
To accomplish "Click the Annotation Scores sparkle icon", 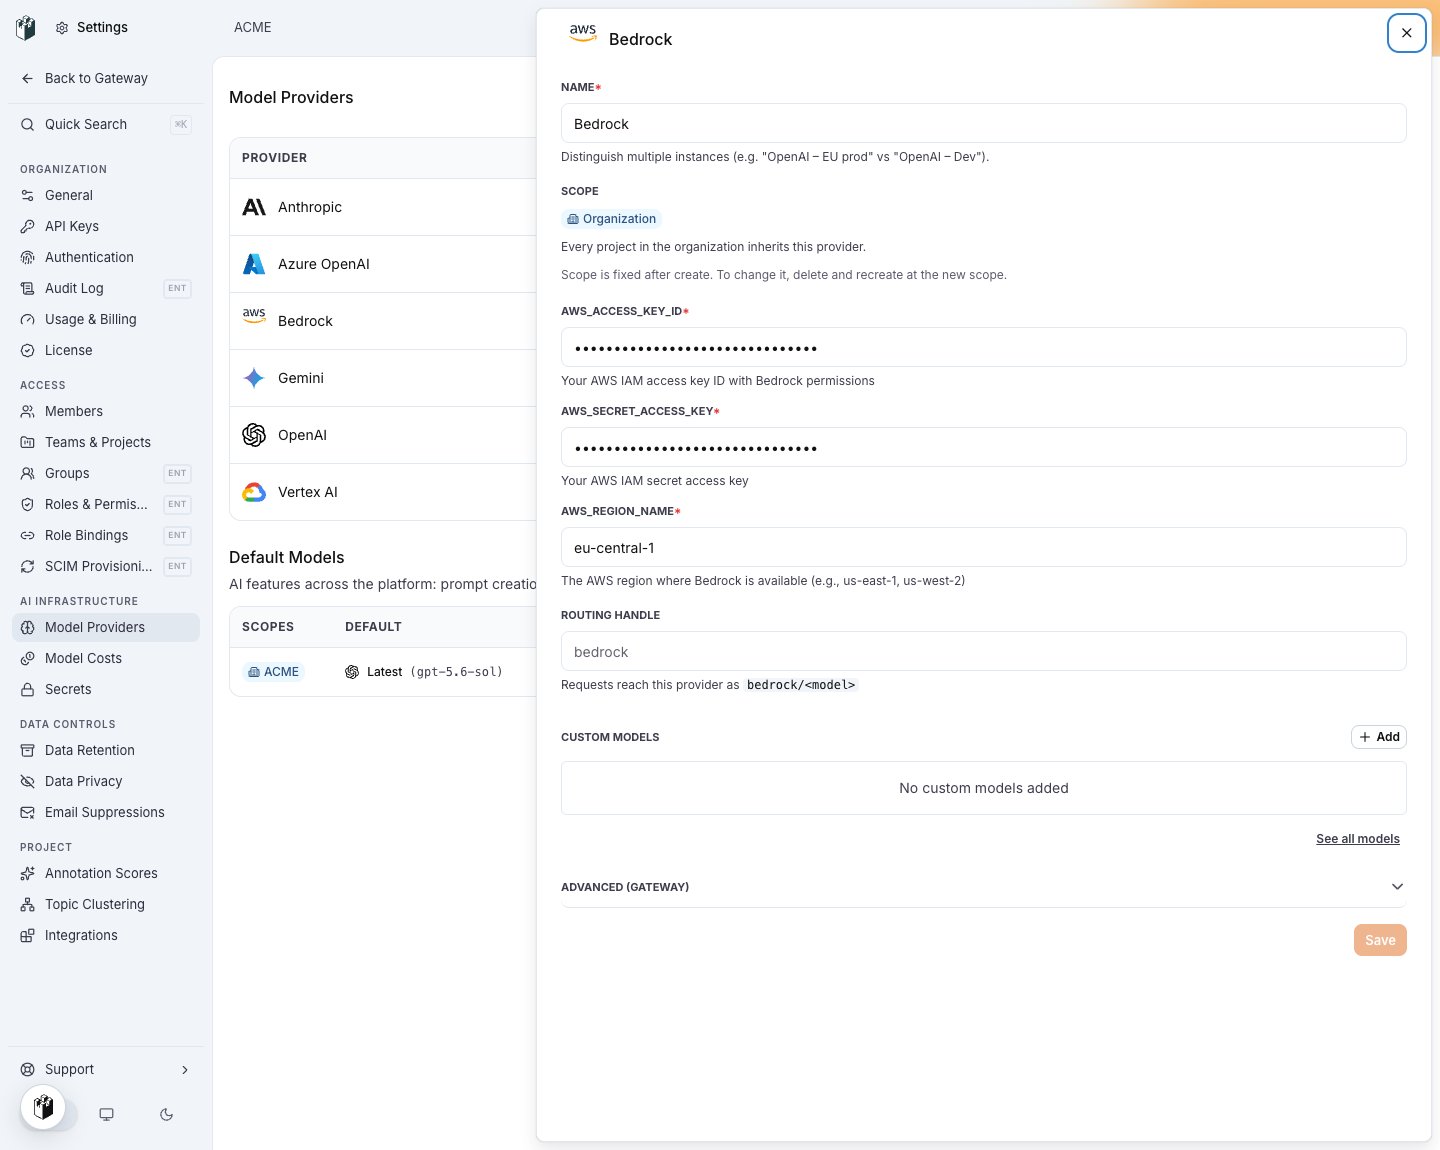I will click(28, 874).
